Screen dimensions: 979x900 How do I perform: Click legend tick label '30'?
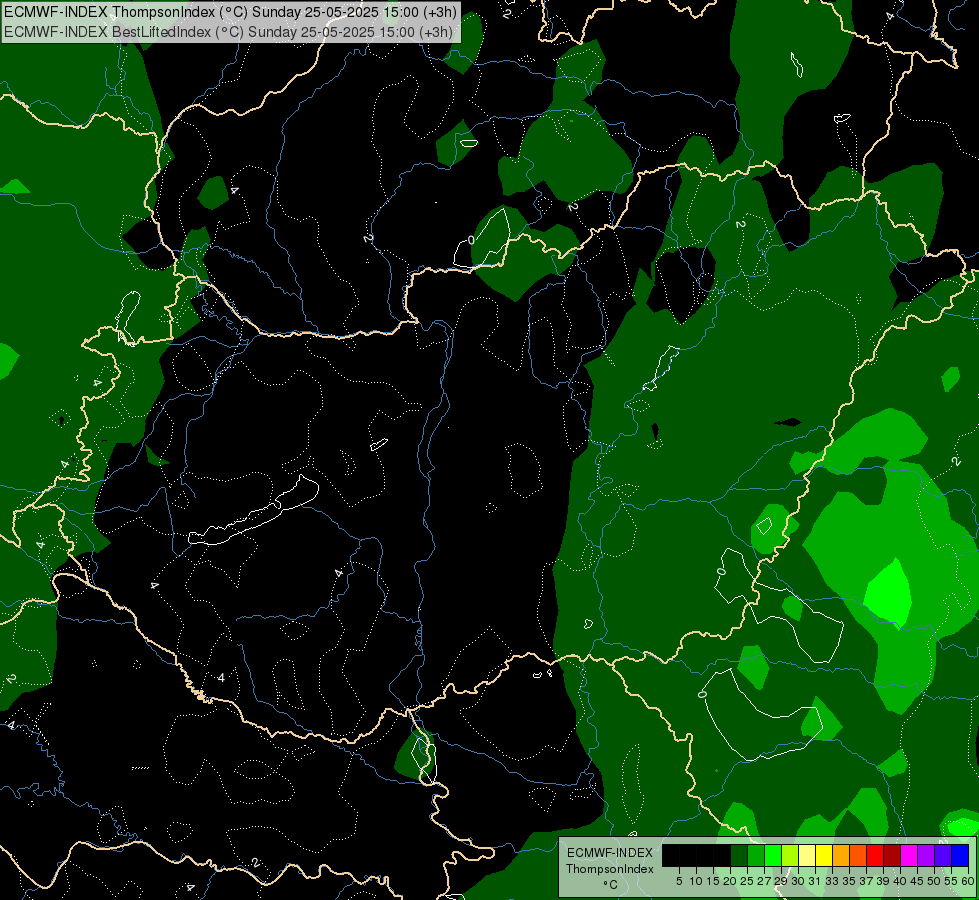(798, 881)
